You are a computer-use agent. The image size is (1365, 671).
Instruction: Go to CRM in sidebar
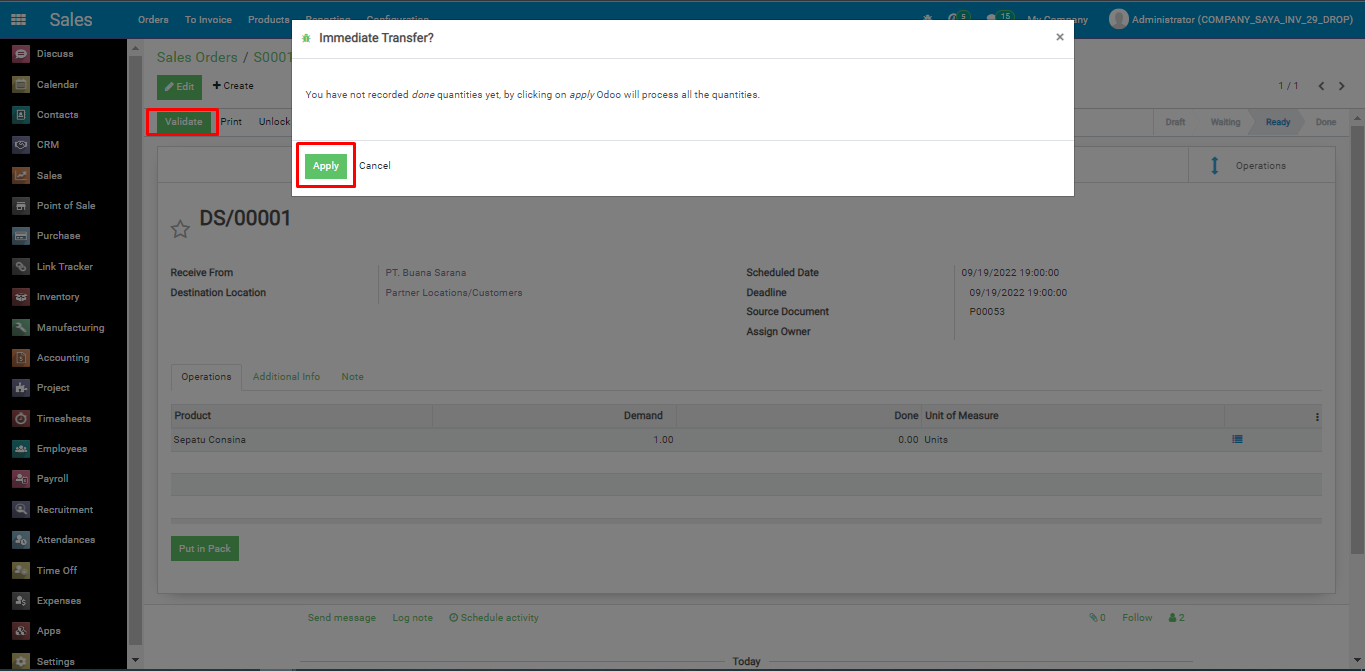47,145
